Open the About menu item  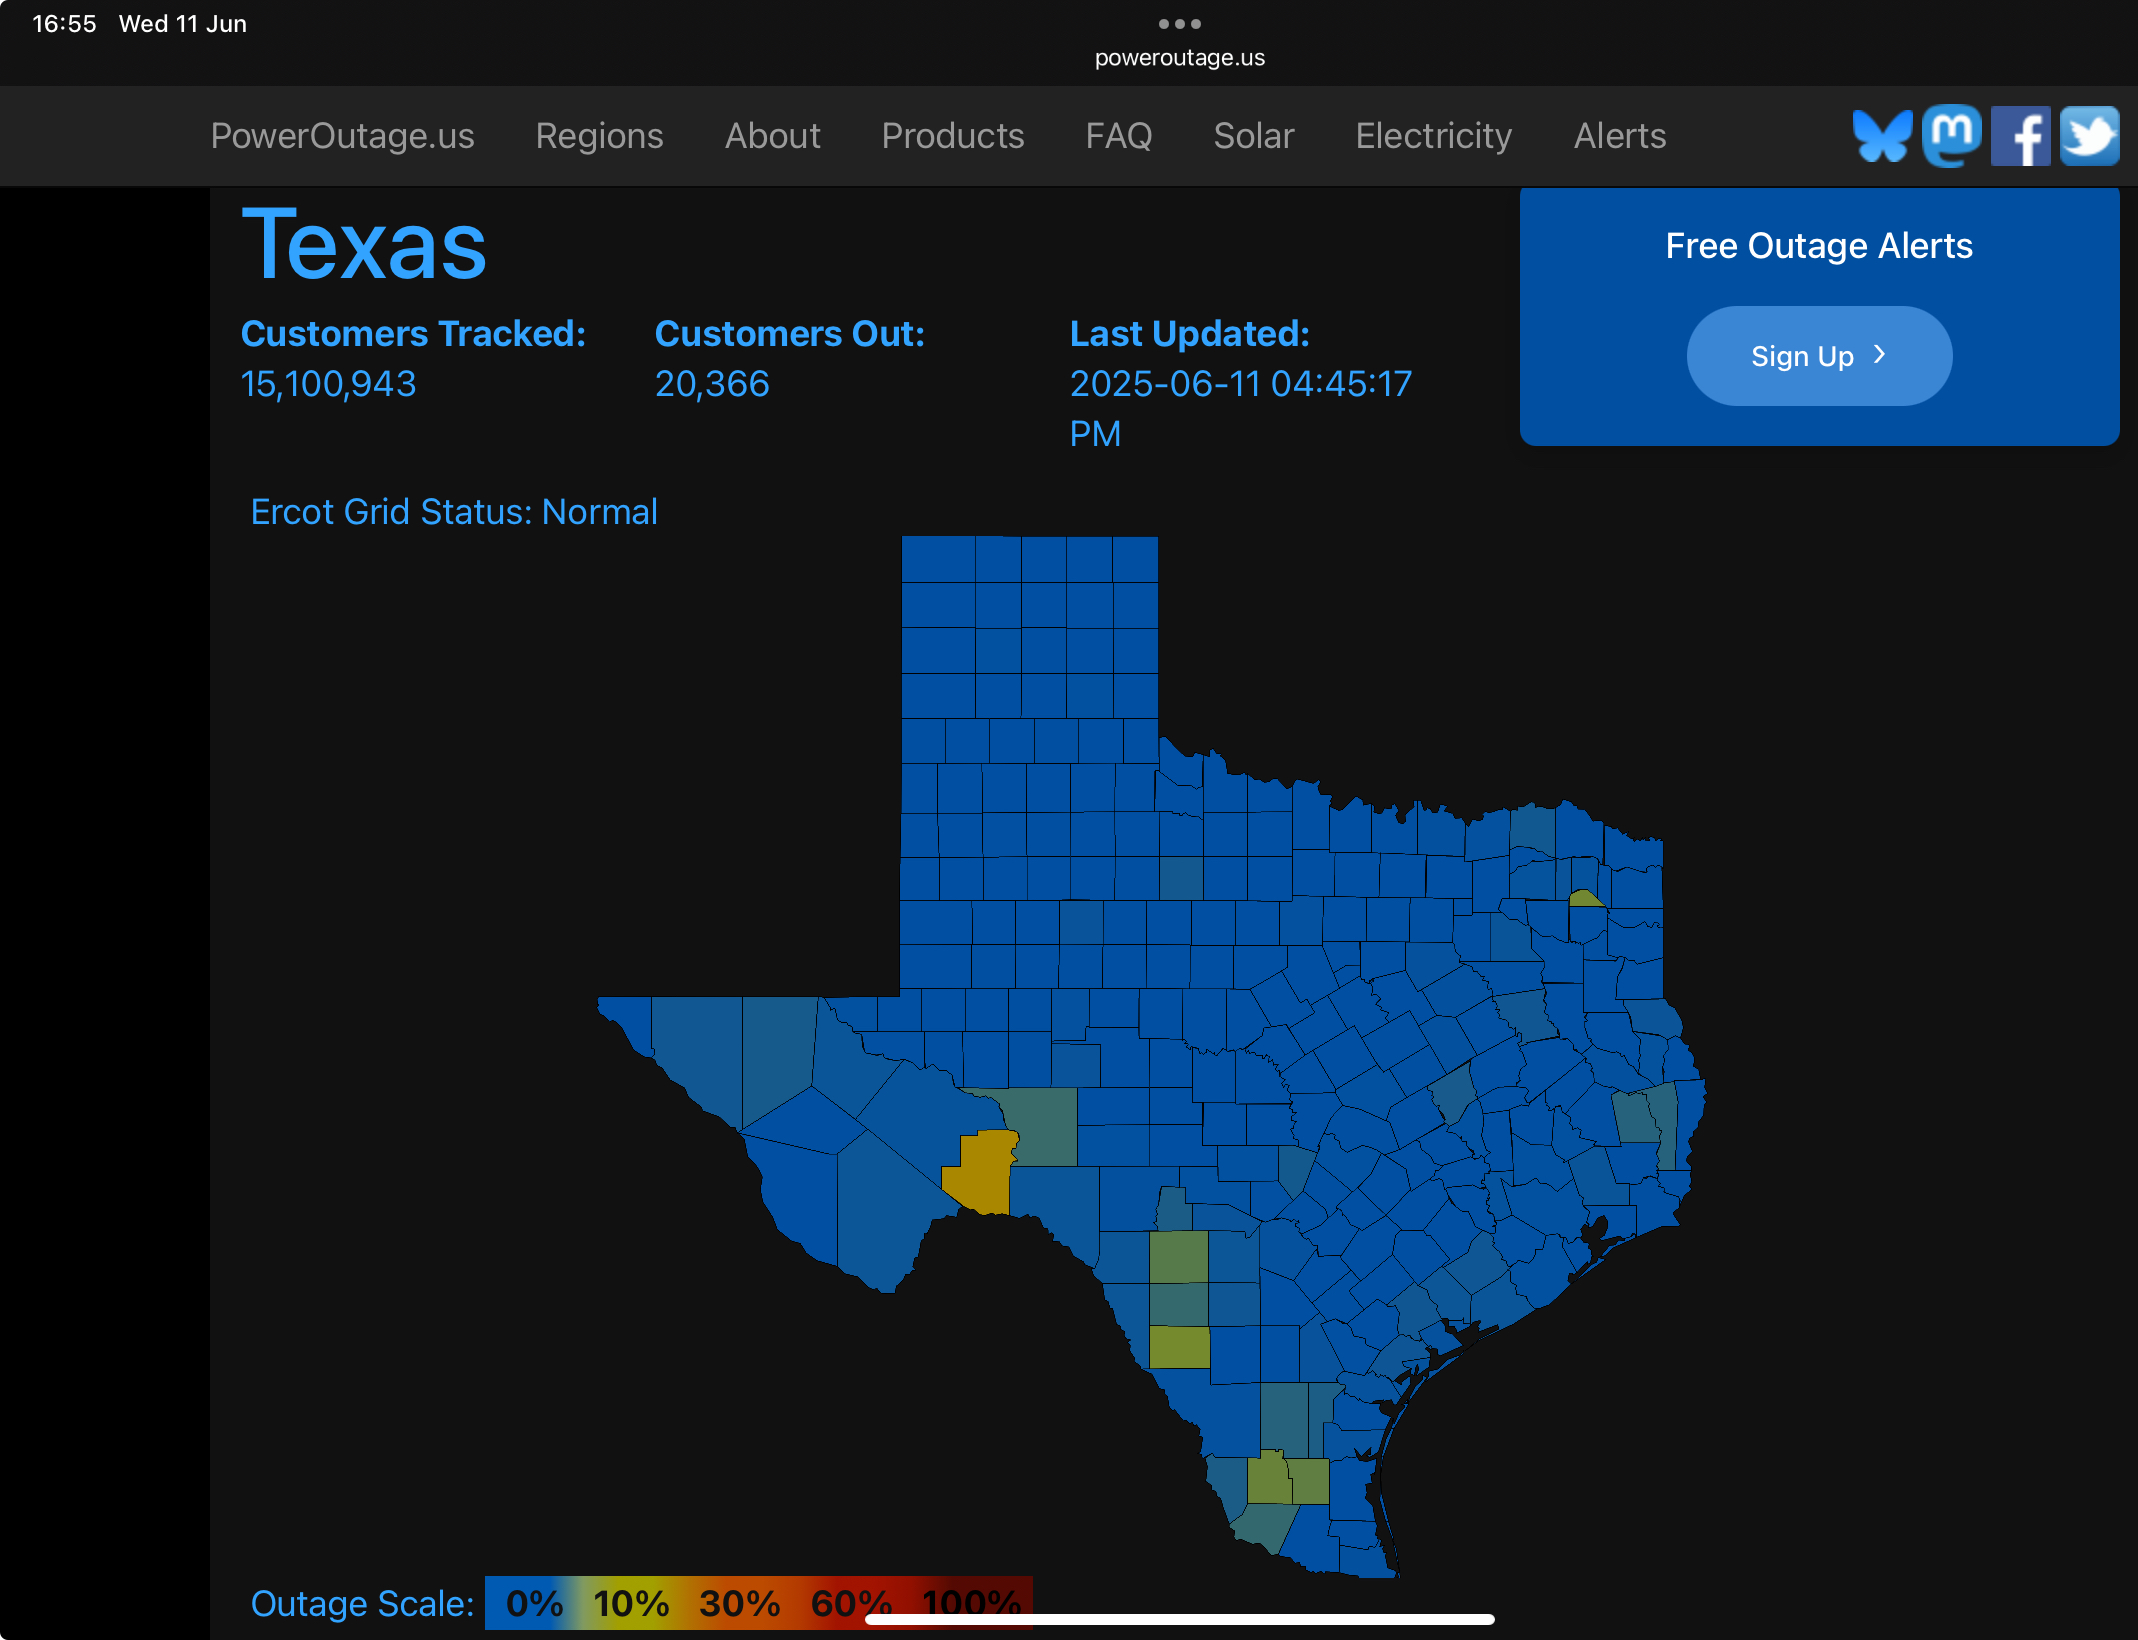tap(772, 136)
